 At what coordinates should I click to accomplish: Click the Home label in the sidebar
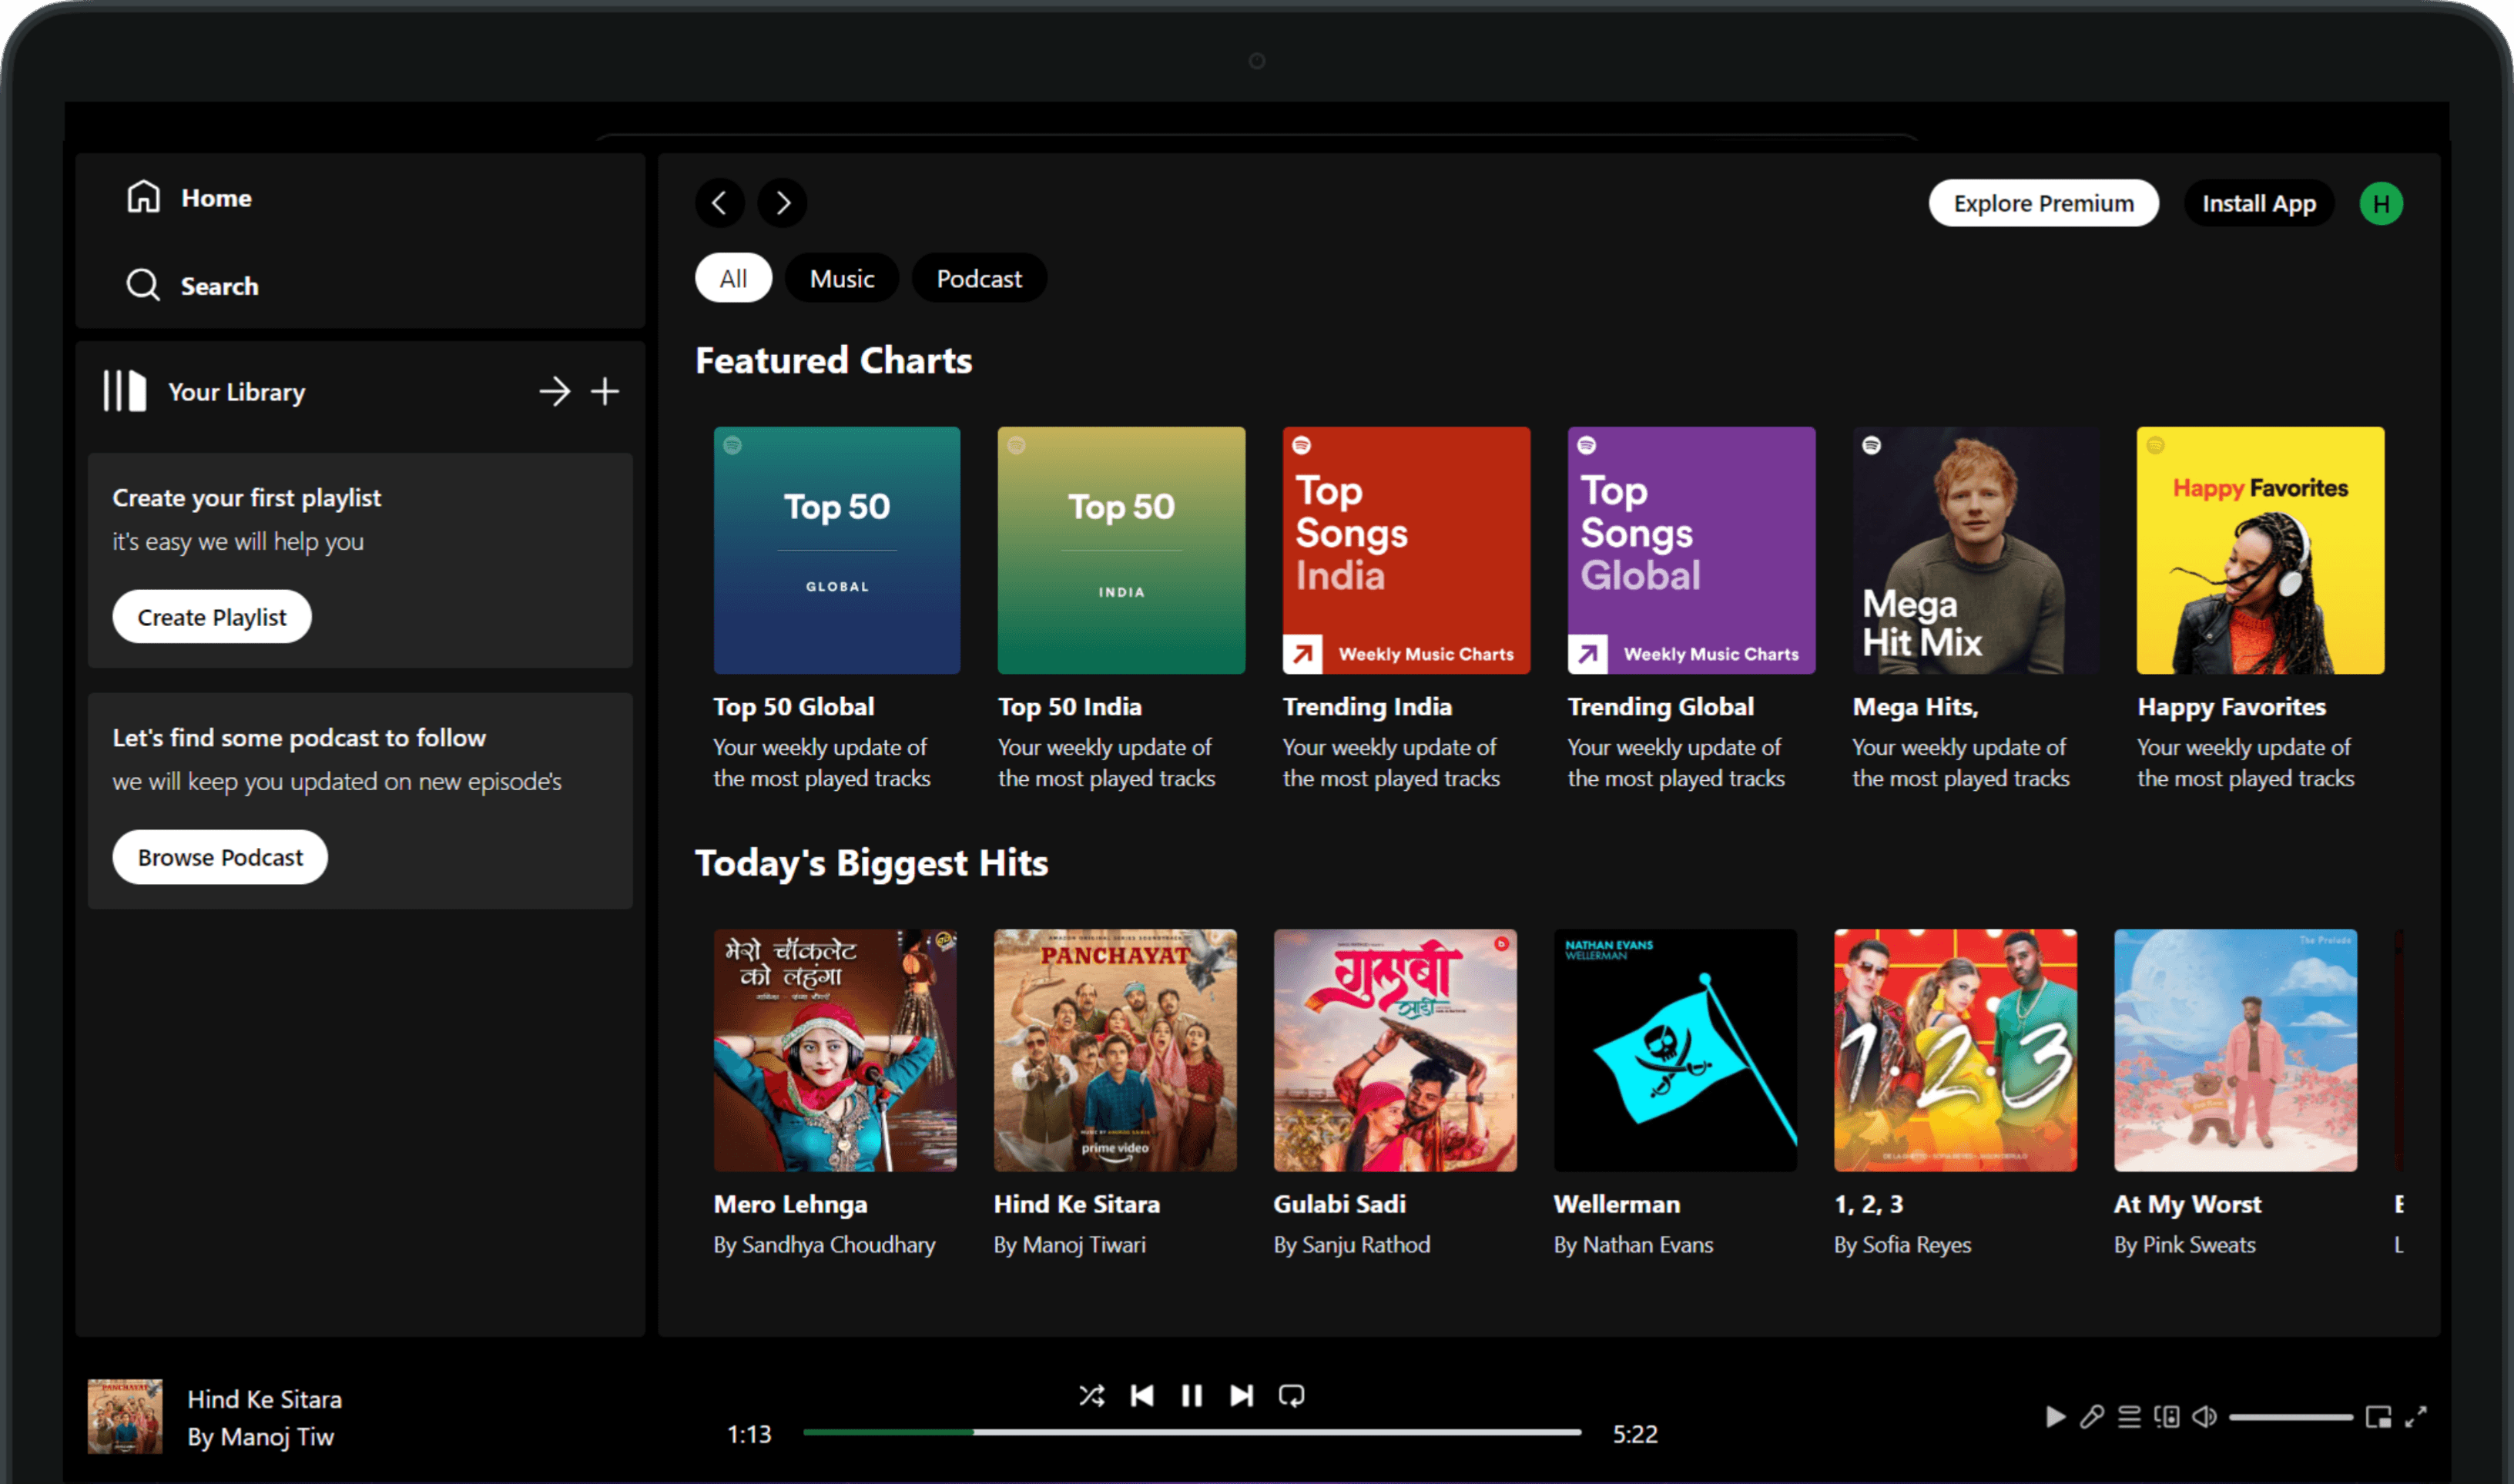tap(216, 198)
